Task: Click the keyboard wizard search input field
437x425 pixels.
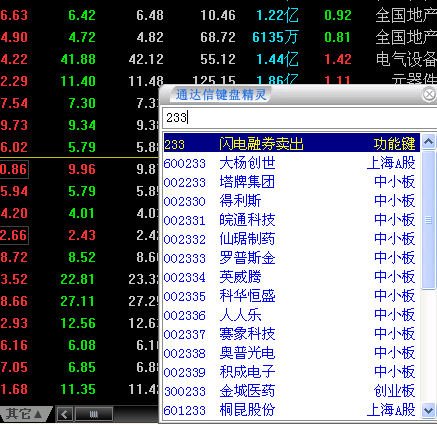Action: (299, 118)
